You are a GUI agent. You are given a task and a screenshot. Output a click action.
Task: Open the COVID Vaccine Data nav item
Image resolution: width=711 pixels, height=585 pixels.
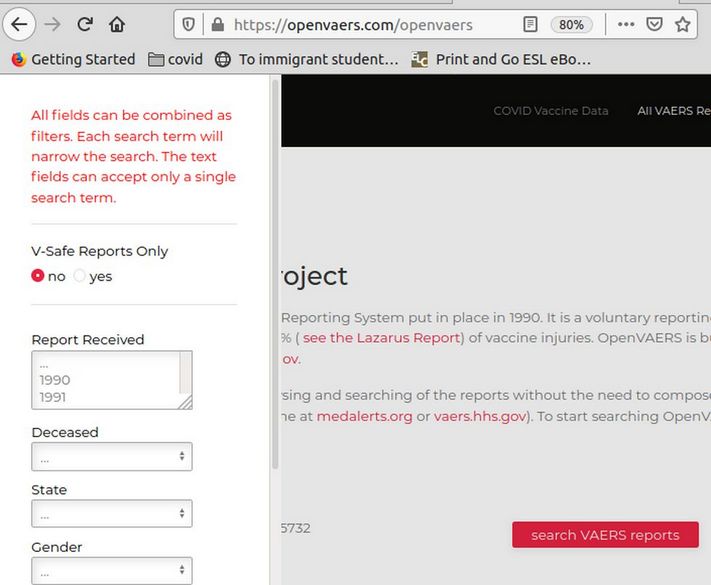[551, 111]
